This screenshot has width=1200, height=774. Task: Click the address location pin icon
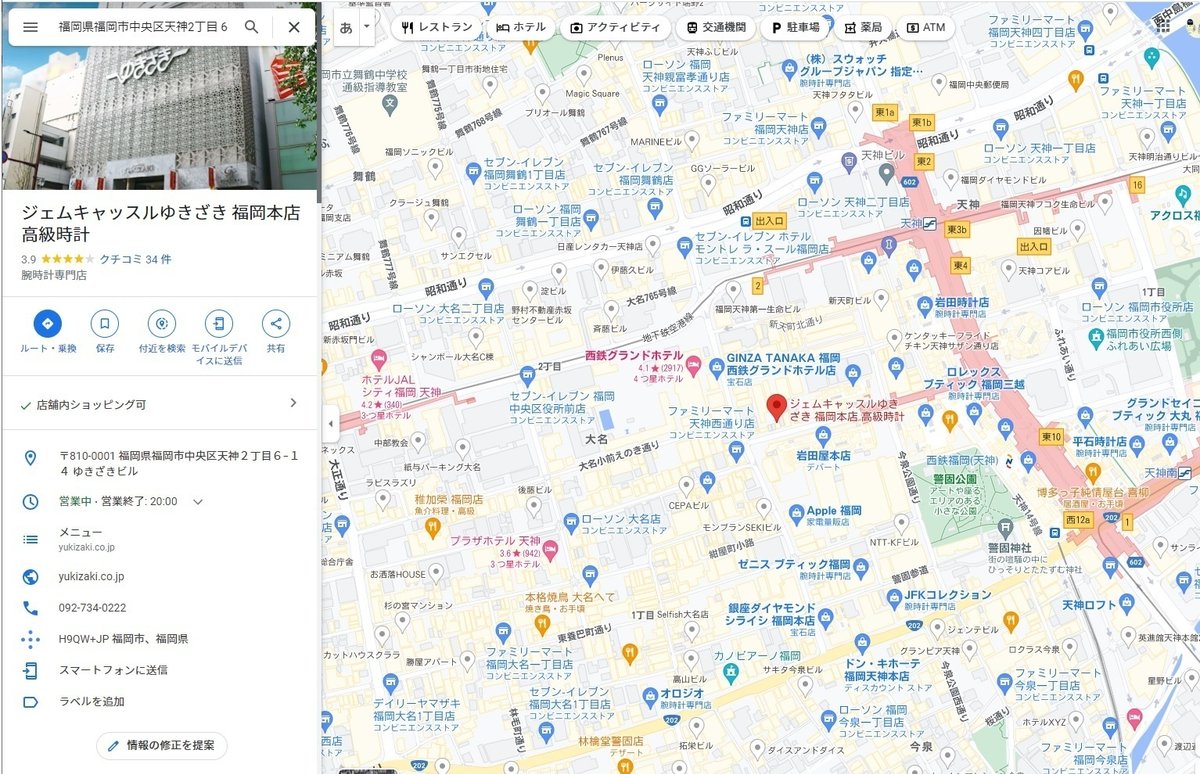[30, 458]
